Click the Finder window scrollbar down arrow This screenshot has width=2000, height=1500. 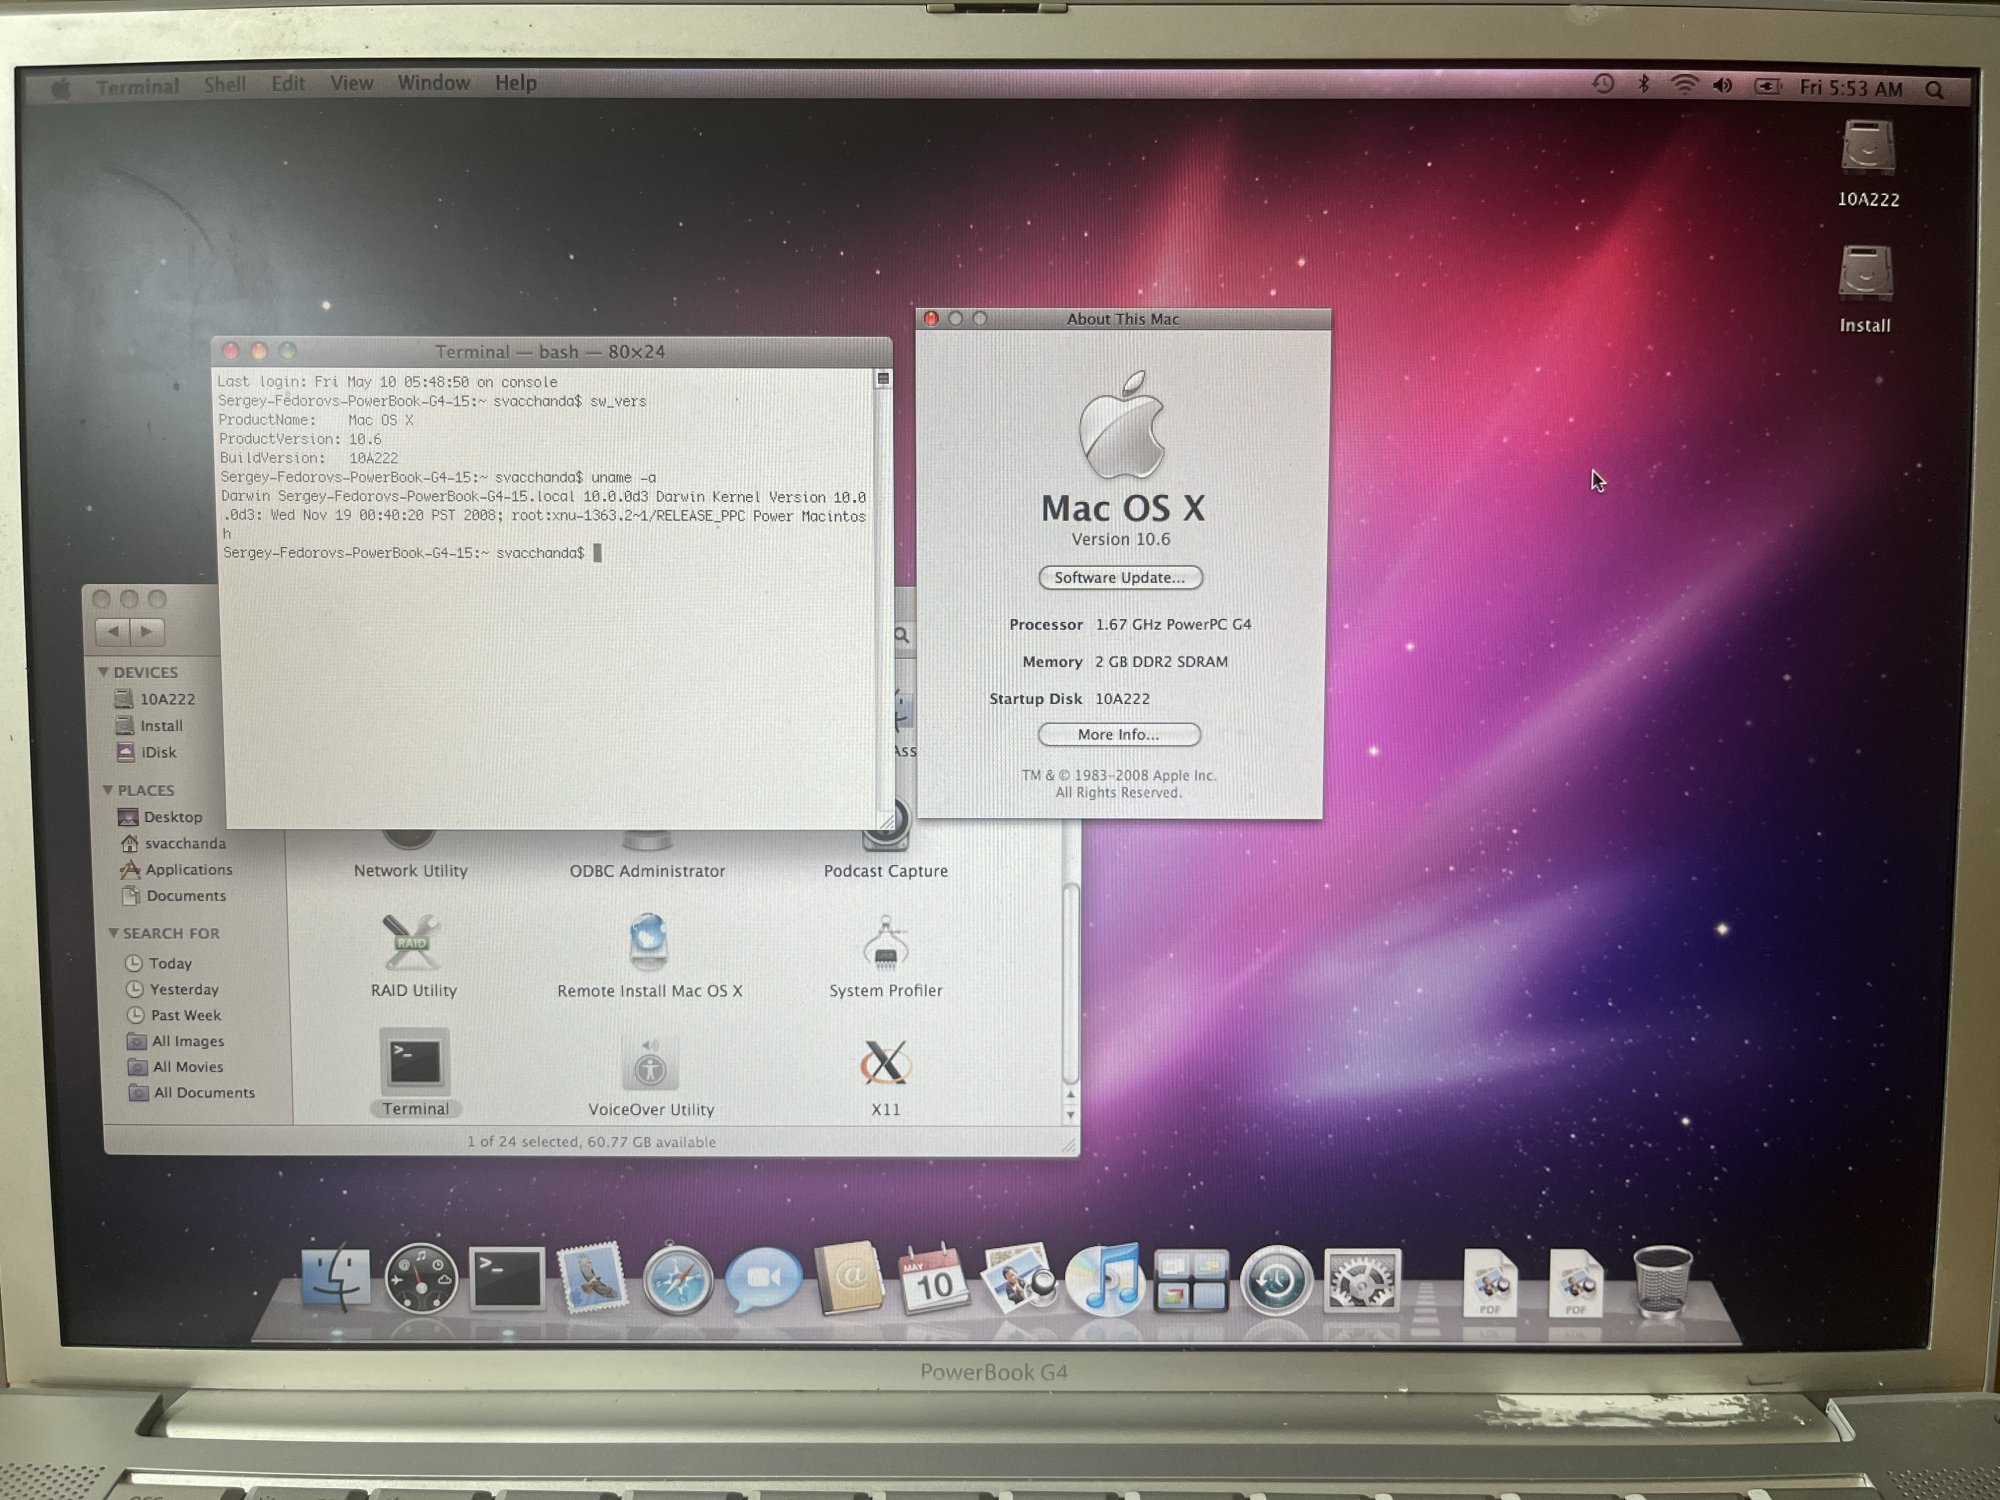pyautogui.click(x=1070, y=1115)
